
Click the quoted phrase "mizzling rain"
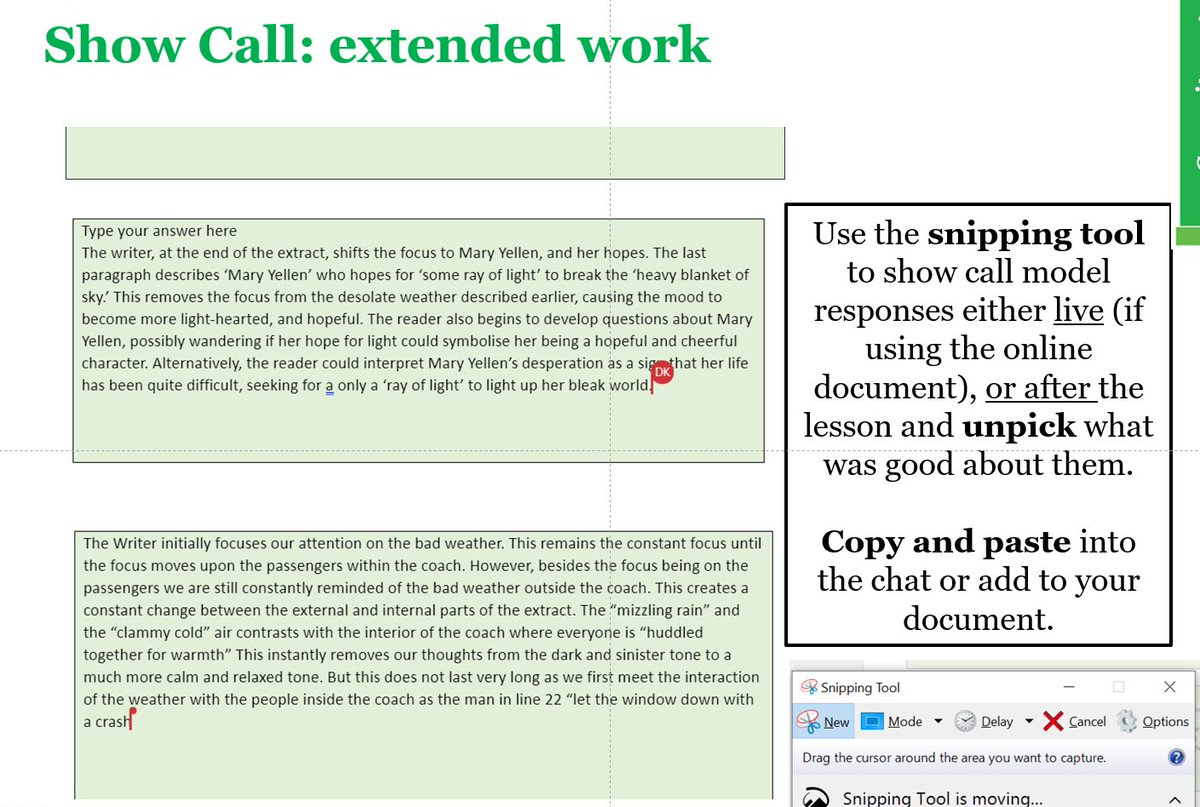click(659, 610)
